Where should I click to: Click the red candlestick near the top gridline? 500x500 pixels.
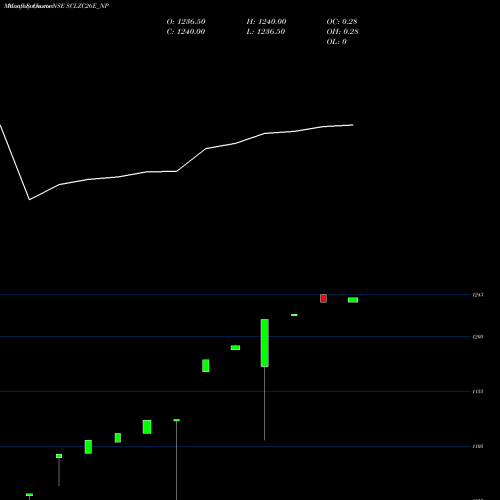point(323,298)
